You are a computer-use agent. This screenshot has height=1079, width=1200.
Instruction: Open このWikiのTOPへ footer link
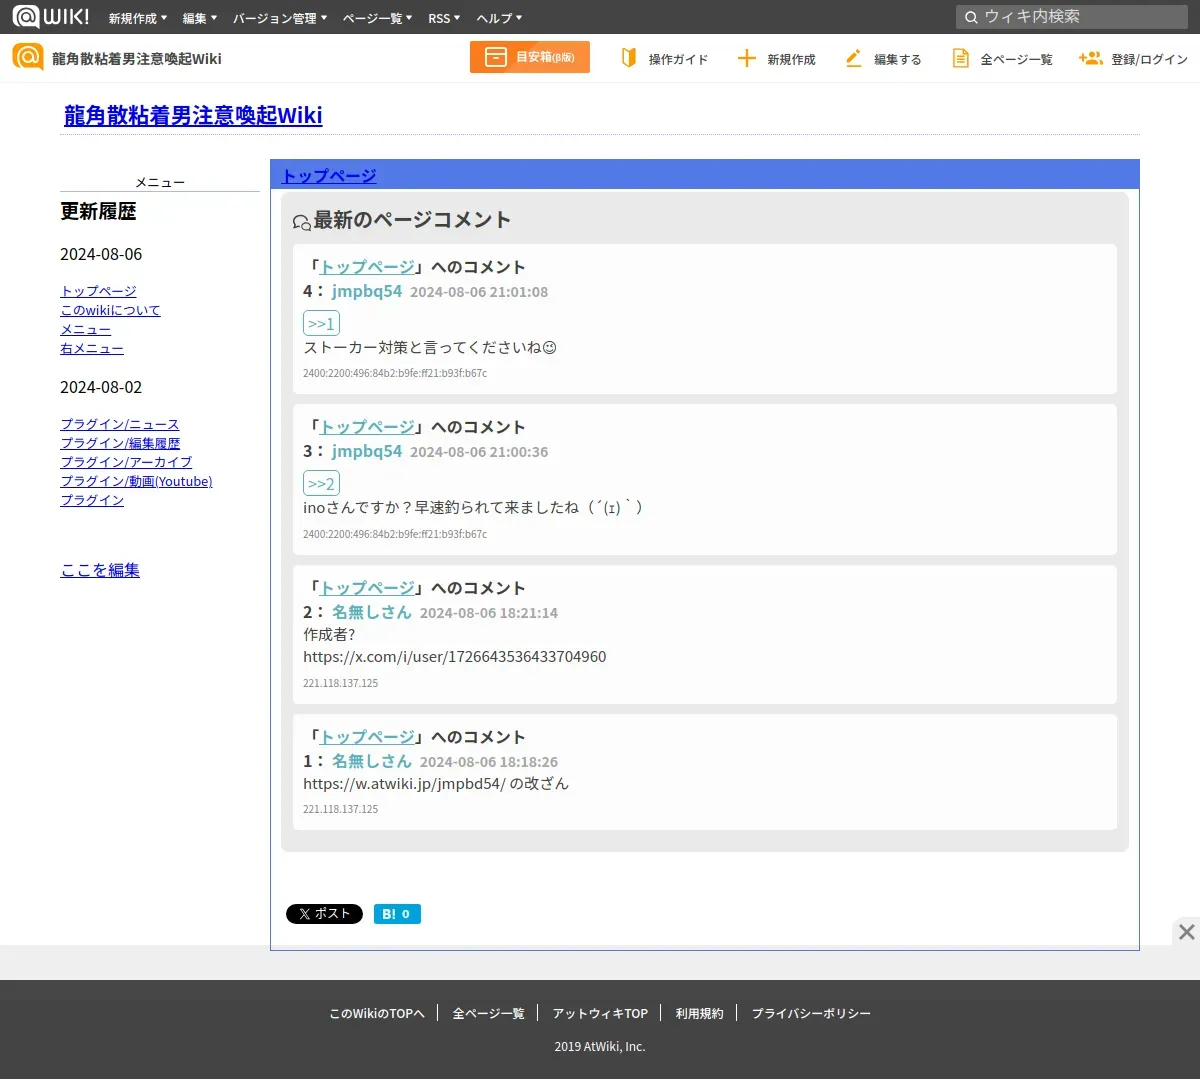pyautogui.click(x=377, y=1013)
